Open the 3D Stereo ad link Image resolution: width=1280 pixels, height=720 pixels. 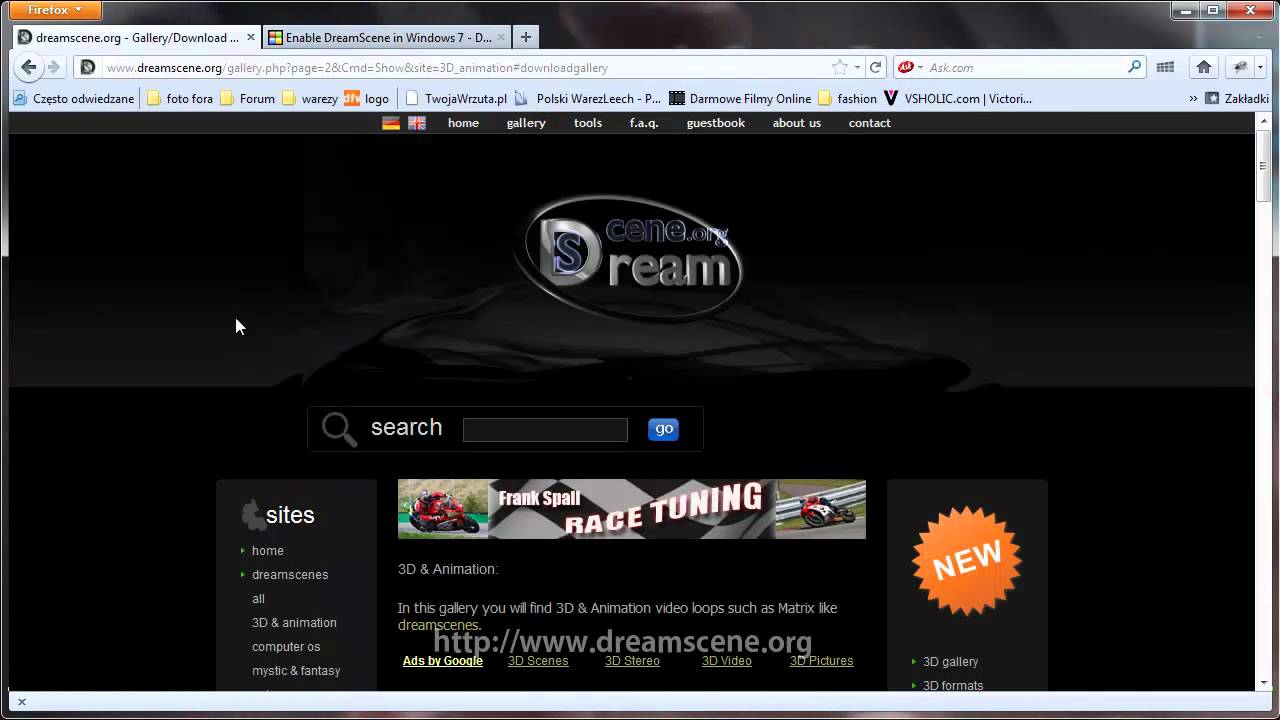[632, 661]
